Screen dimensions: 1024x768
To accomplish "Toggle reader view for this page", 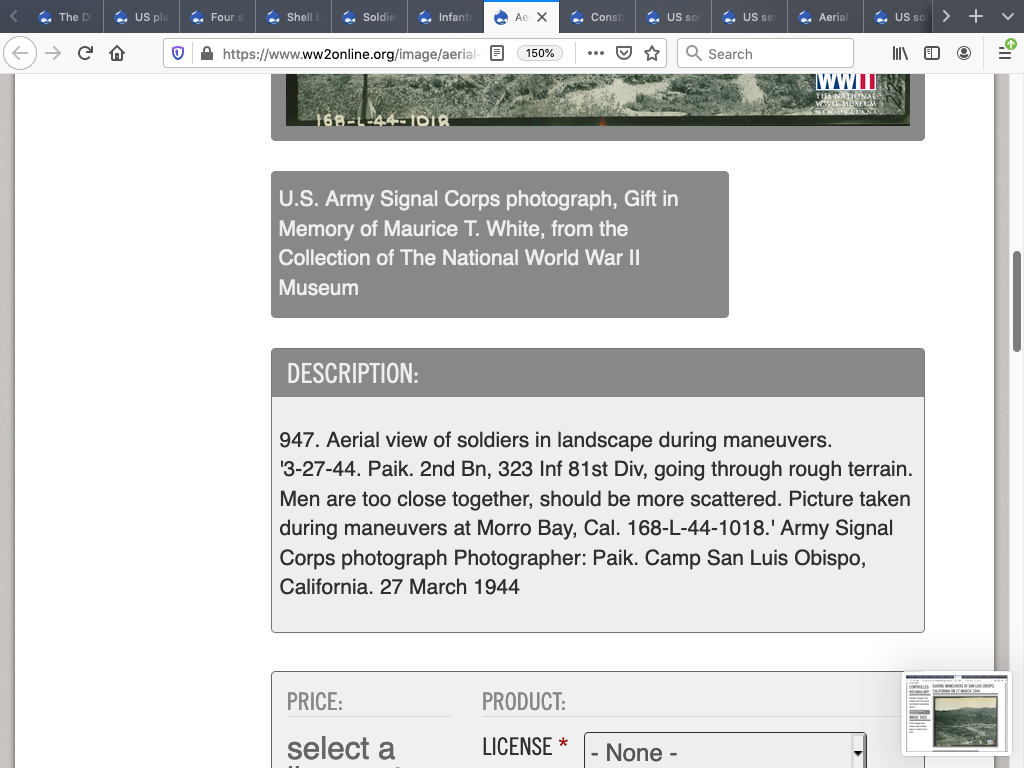I will coord(497,54).
